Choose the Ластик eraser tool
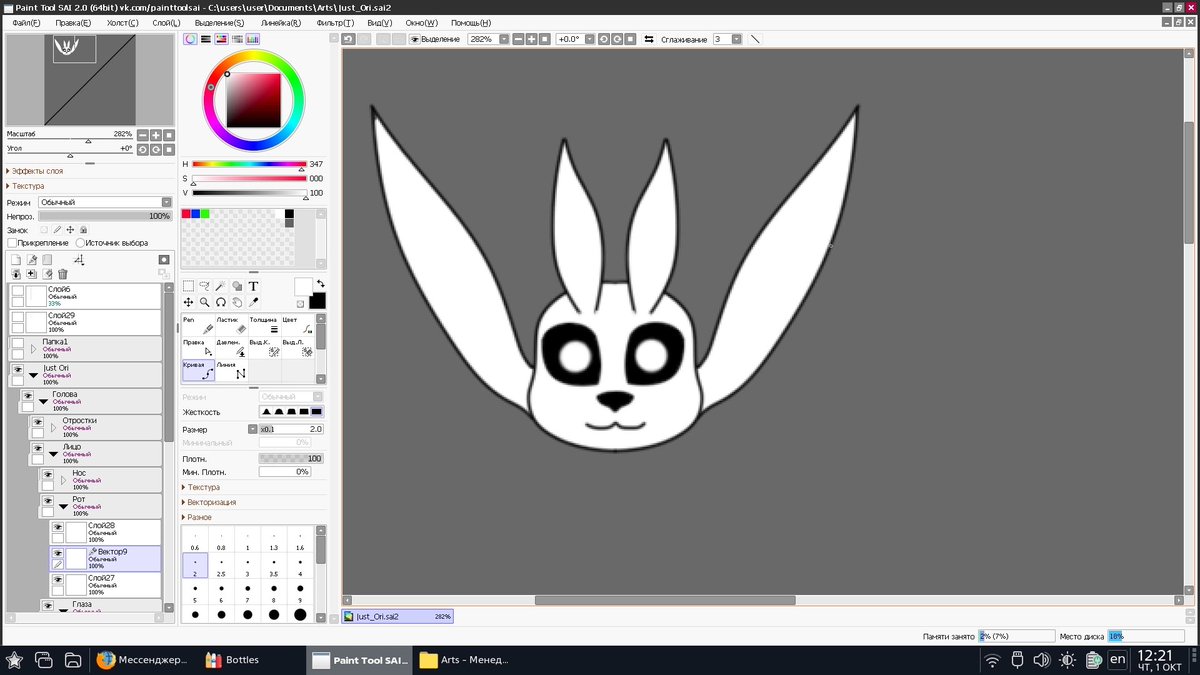Viewport: 1200px width, 675px height. (x=231, y=325)
